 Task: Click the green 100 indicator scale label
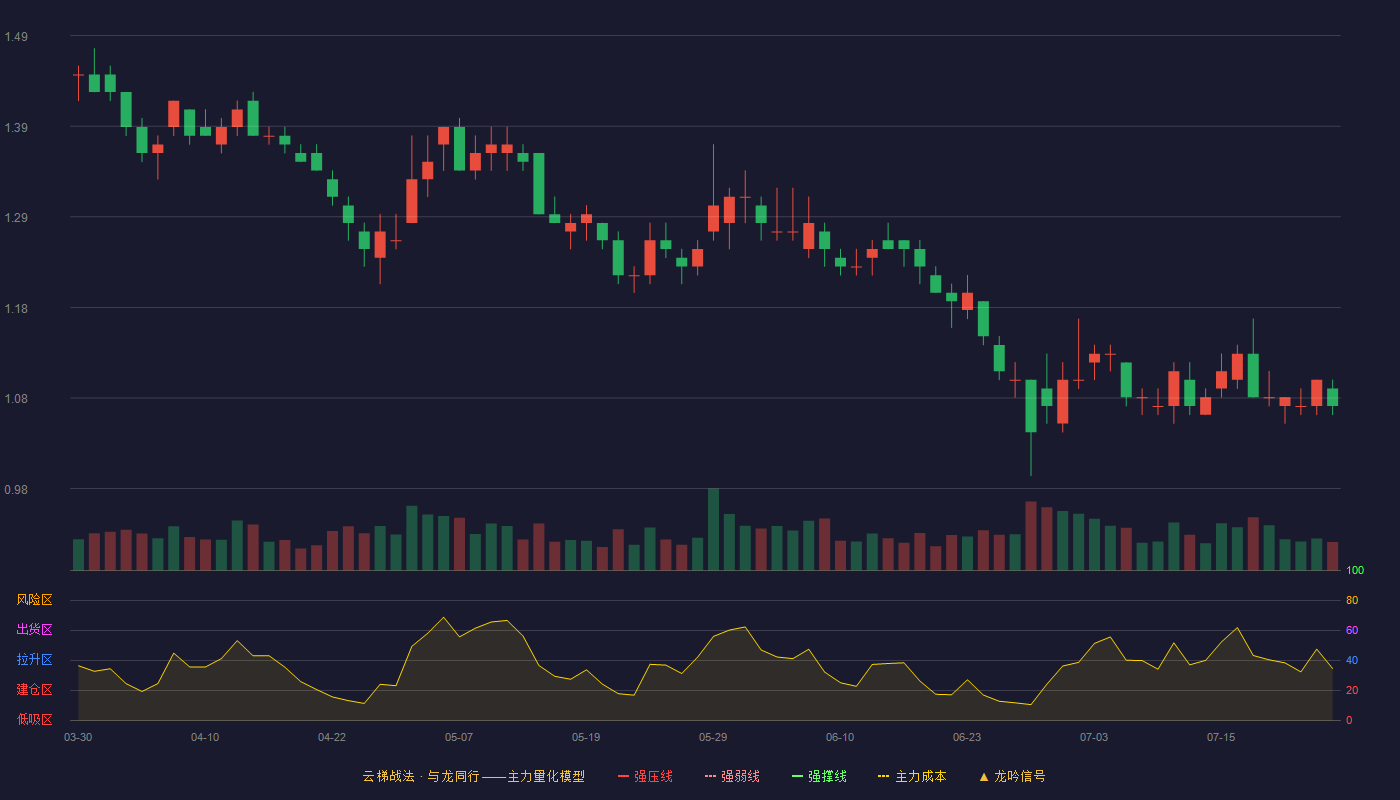1355,571
